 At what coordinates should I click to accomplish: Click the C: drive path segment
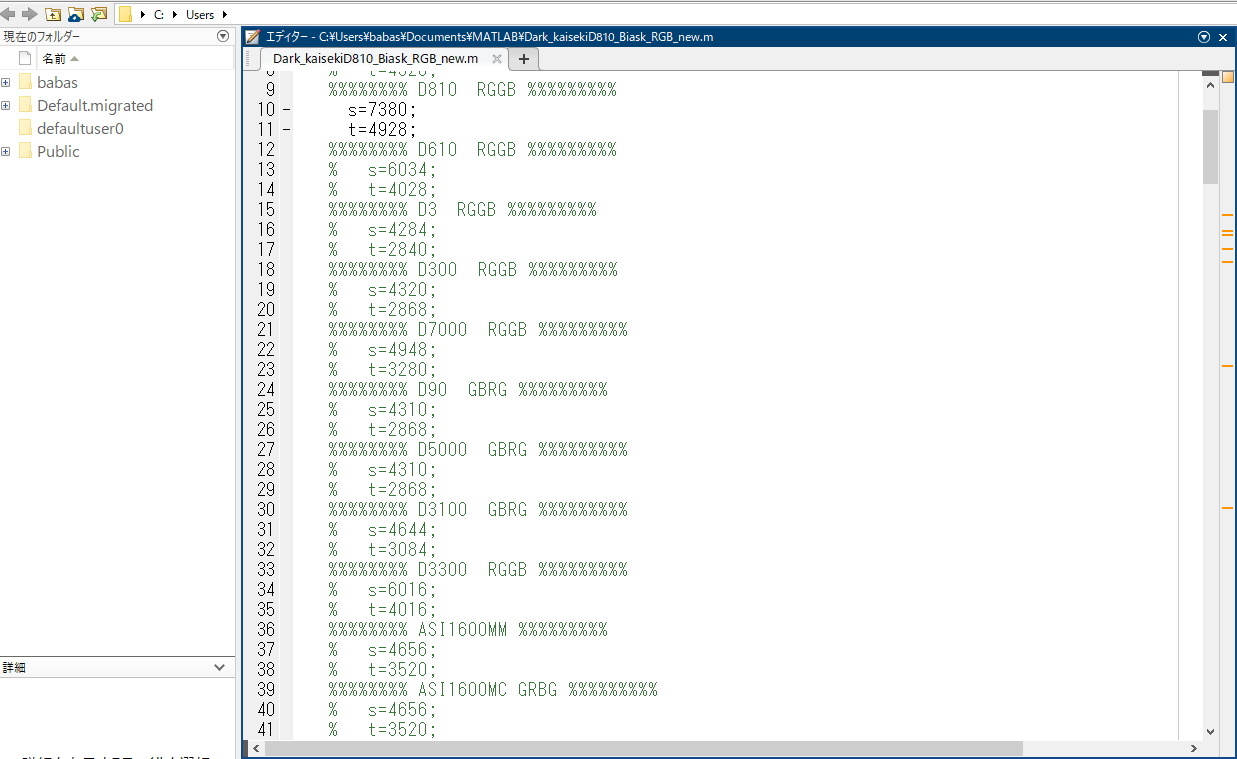tap(158, 15)
